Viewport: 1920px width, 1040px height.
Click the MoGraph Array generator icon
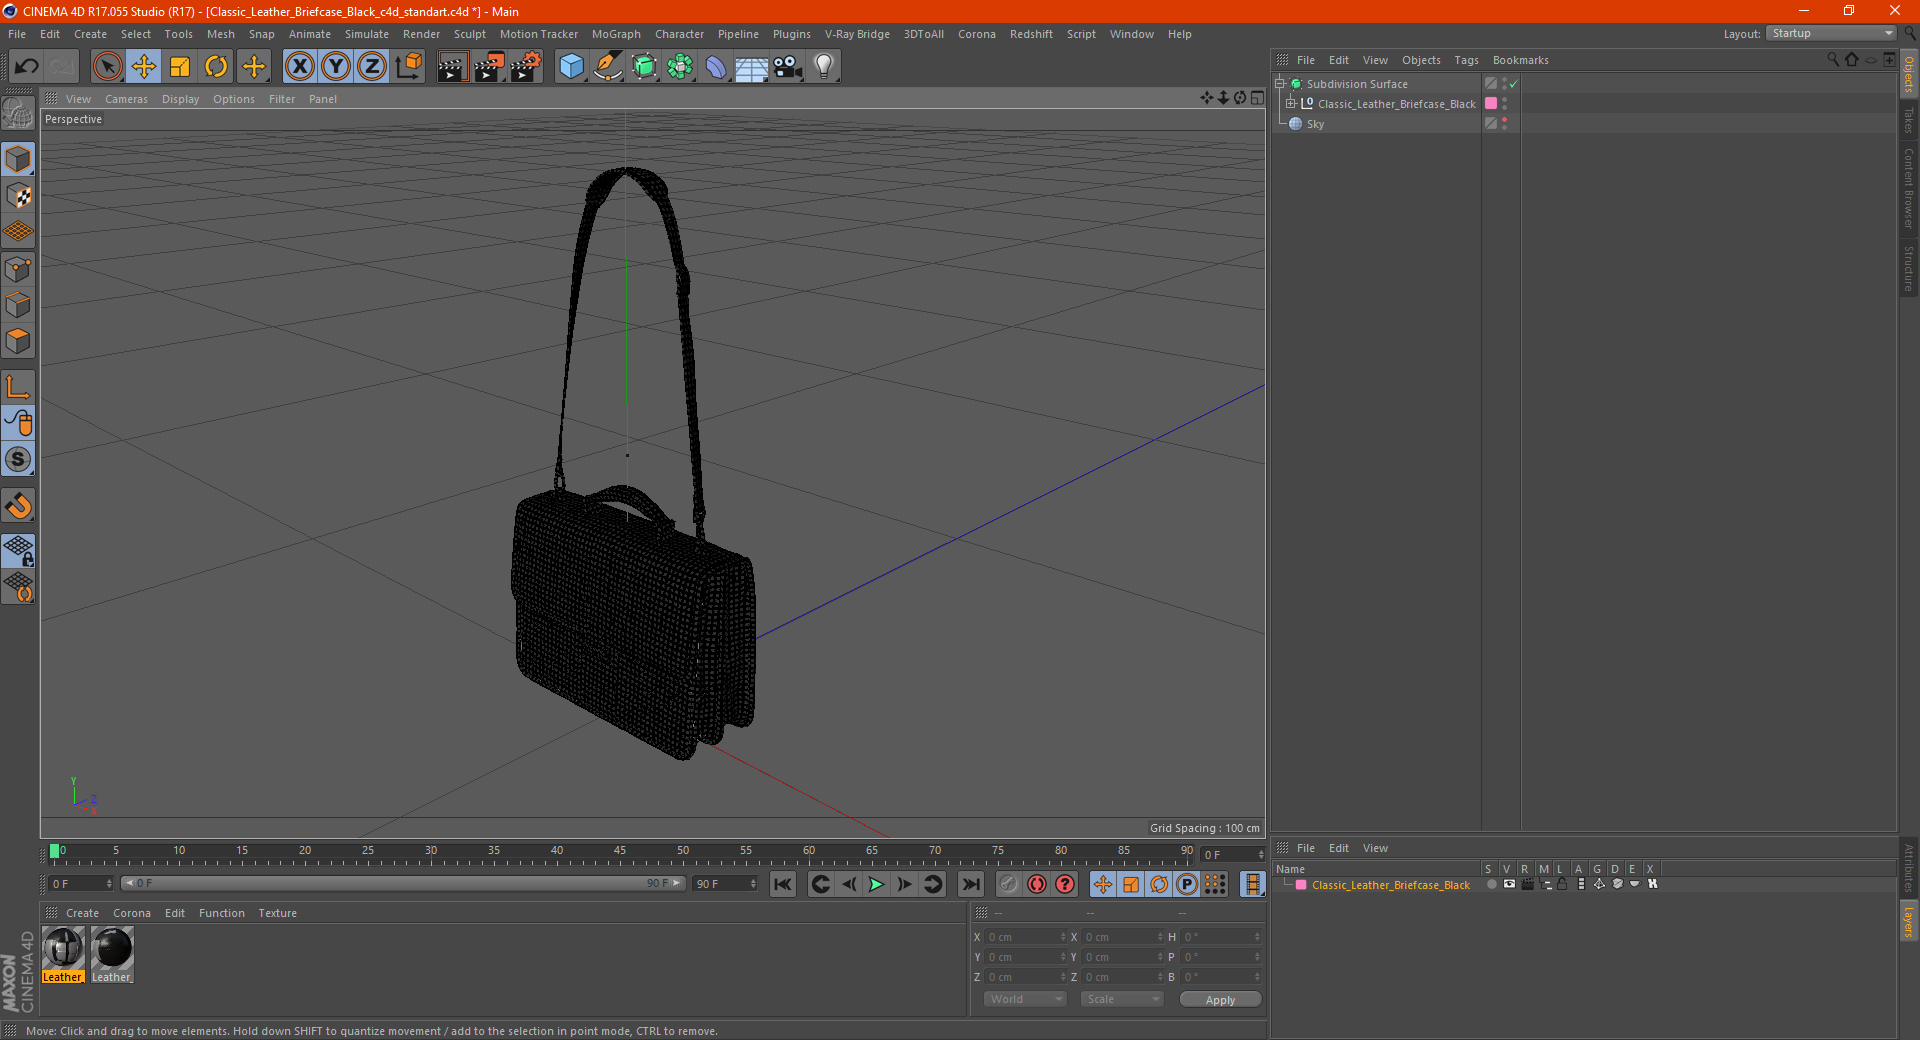tap(680, 67)
